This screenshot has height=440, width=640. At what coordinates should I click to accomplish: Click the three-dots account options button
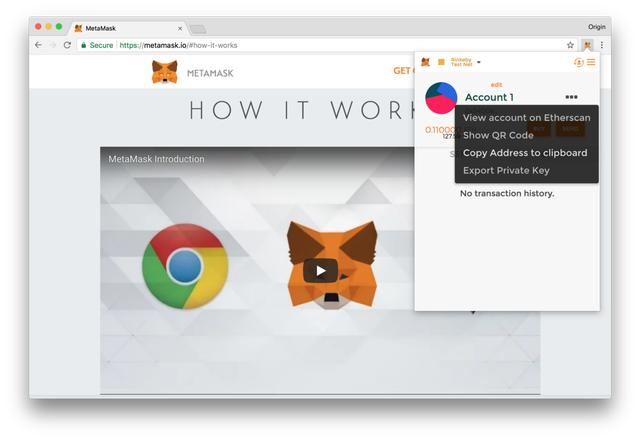coord(571,97)
